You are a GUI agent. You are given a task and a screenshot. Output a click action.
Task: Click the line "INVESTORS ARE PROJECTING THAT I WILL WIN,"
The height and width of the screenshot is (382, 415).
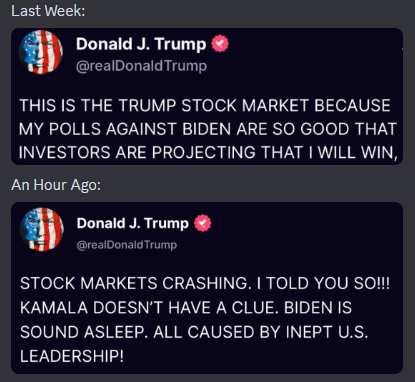point(208,153)
